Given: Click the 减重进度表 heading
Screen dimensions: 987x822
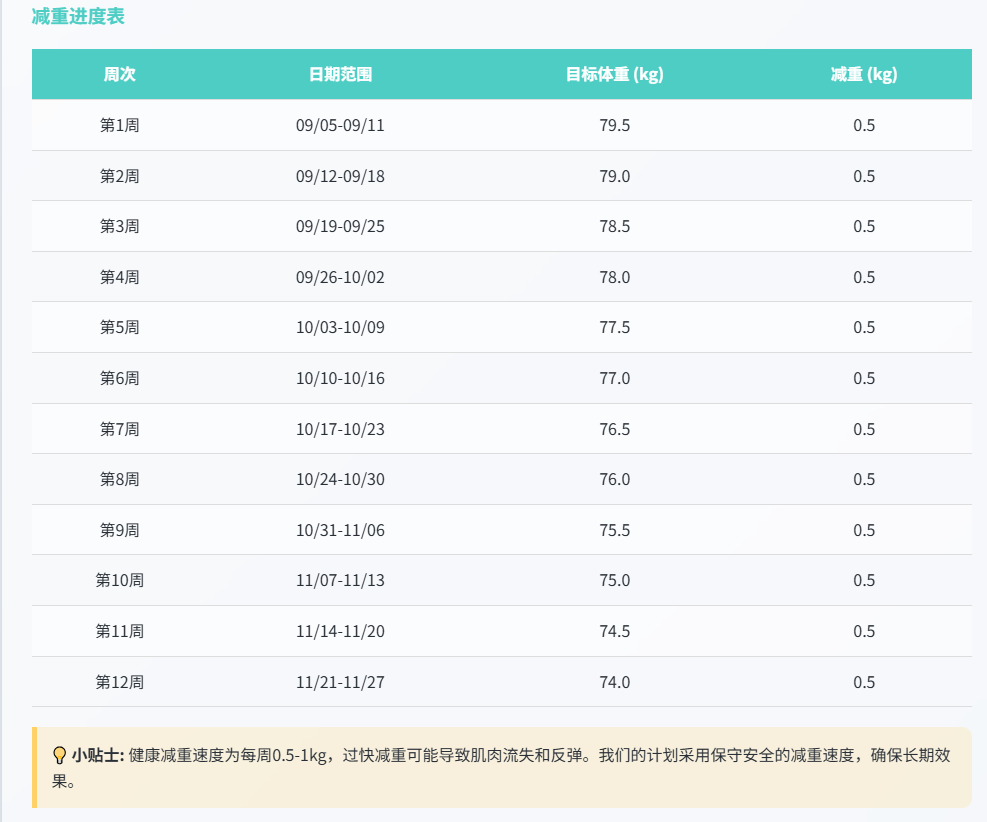Looking at the screenshot, I should pyautogui.click(x=78, y=16).
